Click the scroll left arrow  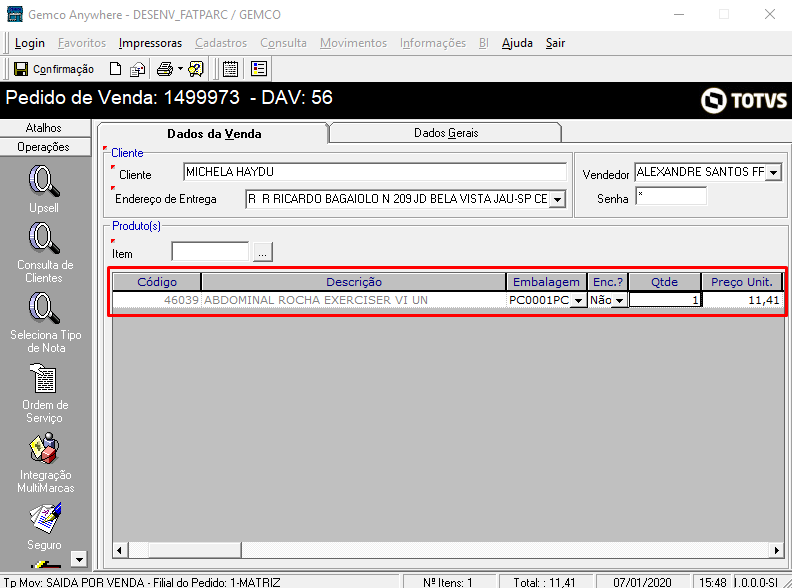pos(120,550)
